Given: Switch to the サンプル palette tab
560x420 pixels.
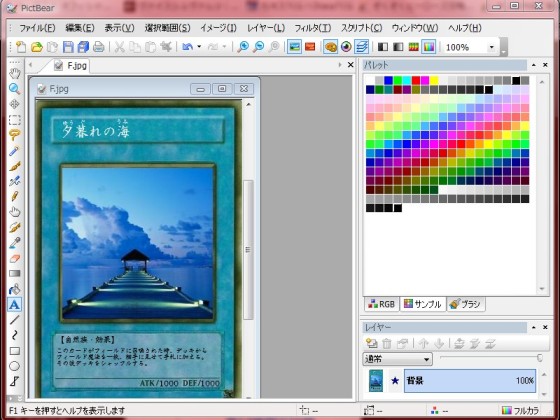Looking at the screenshot, I should (x=422, y=304).
